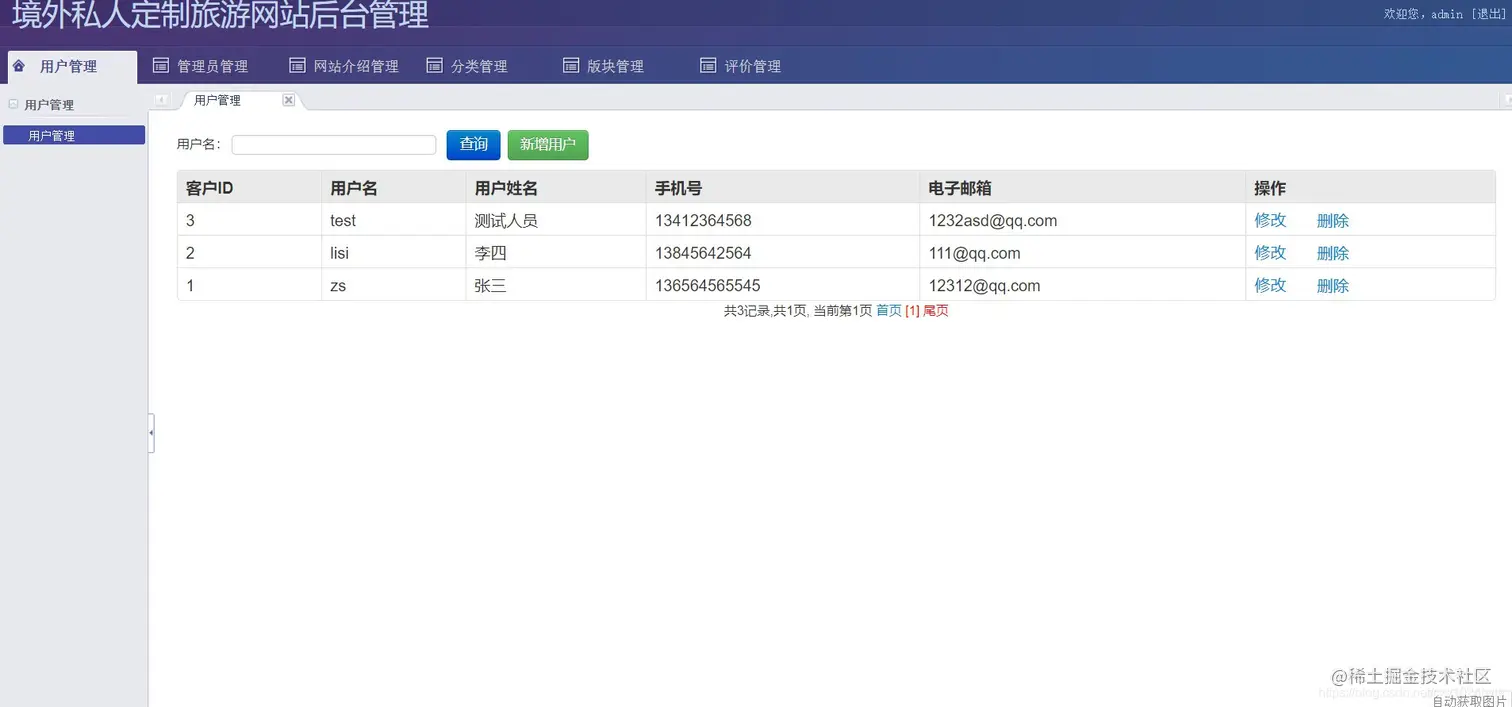Image resolution: width=1512 pixels, height=707 pixels.
Task: Click the 网站介绍管理 icon
Action: coord(297,64)
